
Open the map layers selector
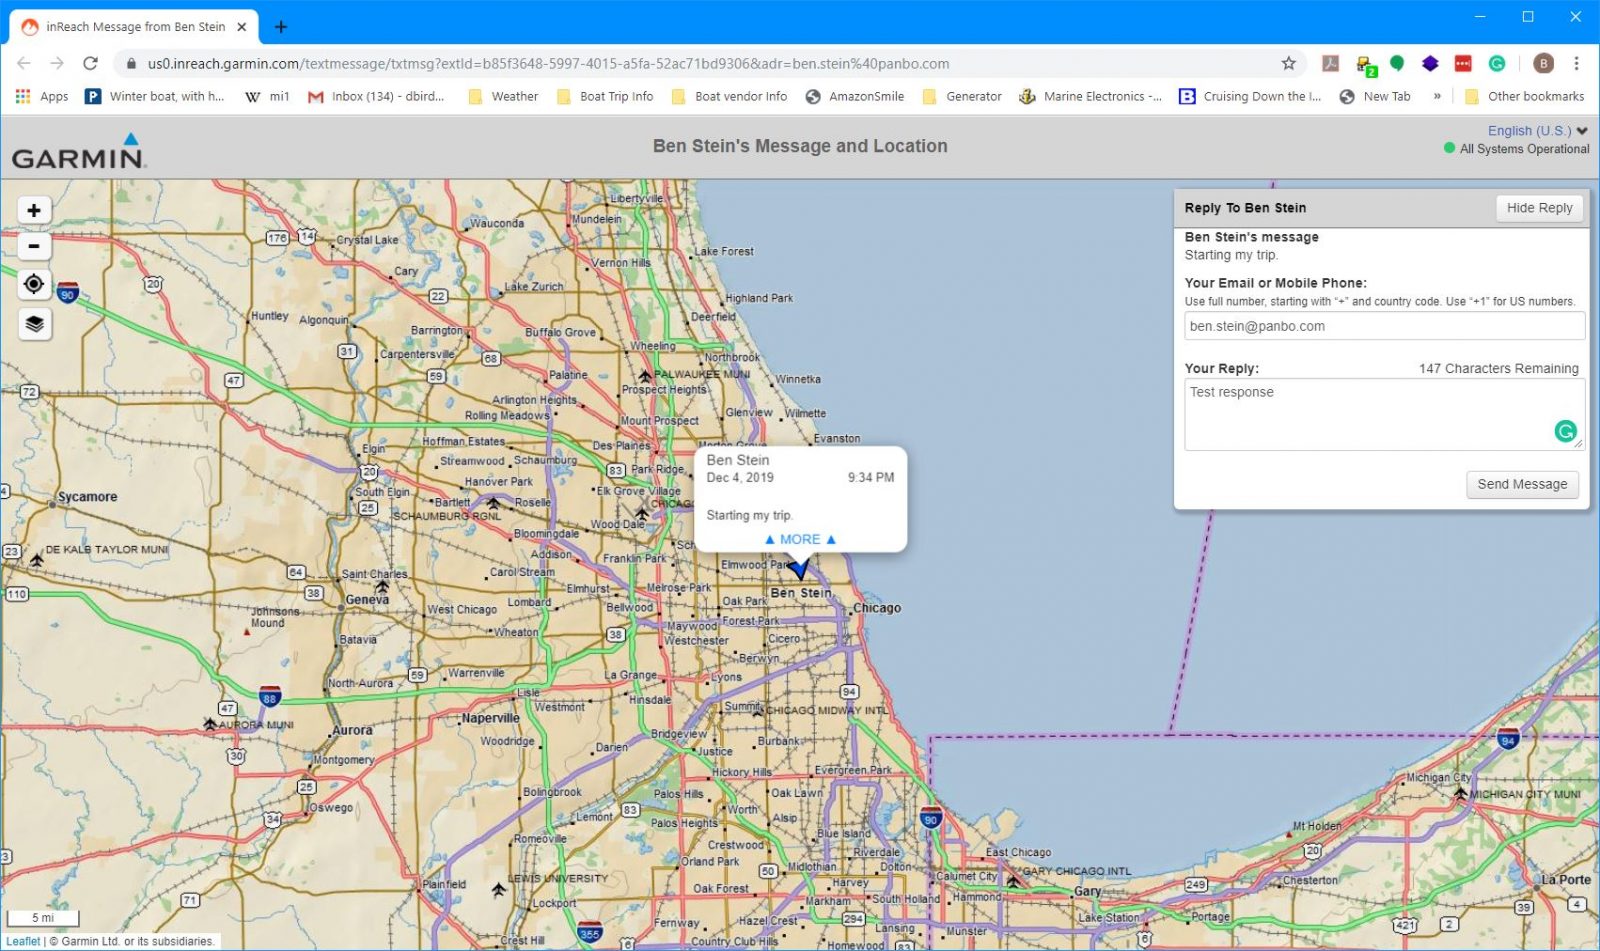tap(34, 324)
